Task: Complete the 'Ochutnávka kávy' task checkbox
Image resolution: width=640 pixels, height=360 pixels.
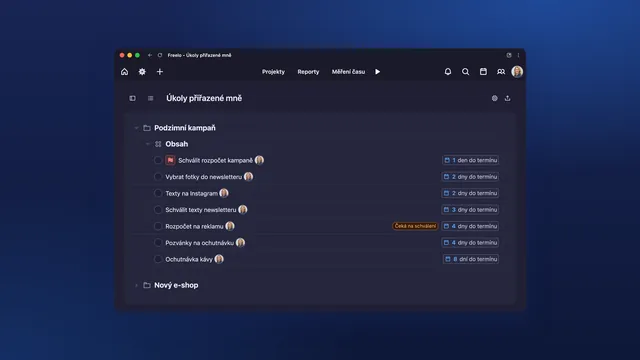Action: [158, 259]
